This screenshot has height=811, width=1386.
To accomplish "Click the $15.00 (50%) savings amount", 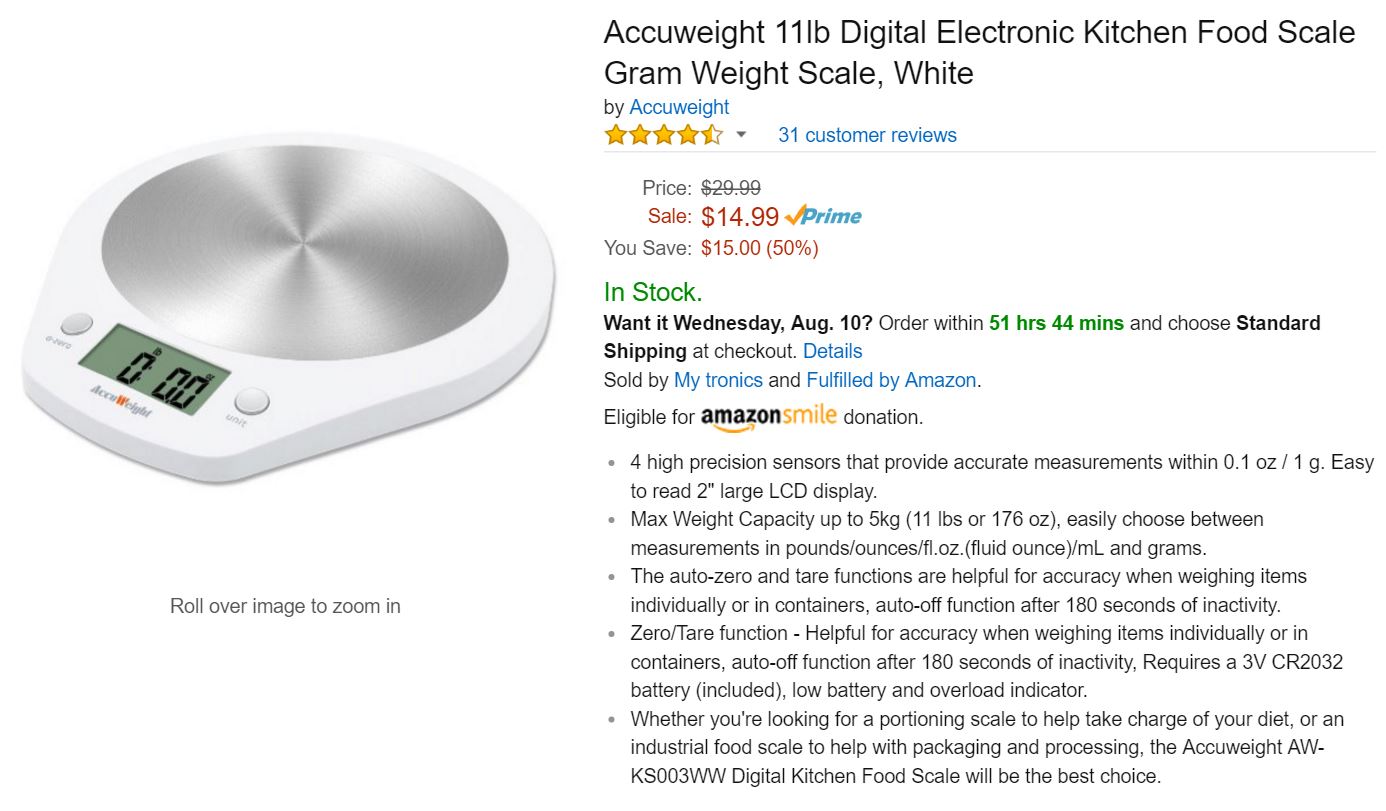I will [759, 248].
